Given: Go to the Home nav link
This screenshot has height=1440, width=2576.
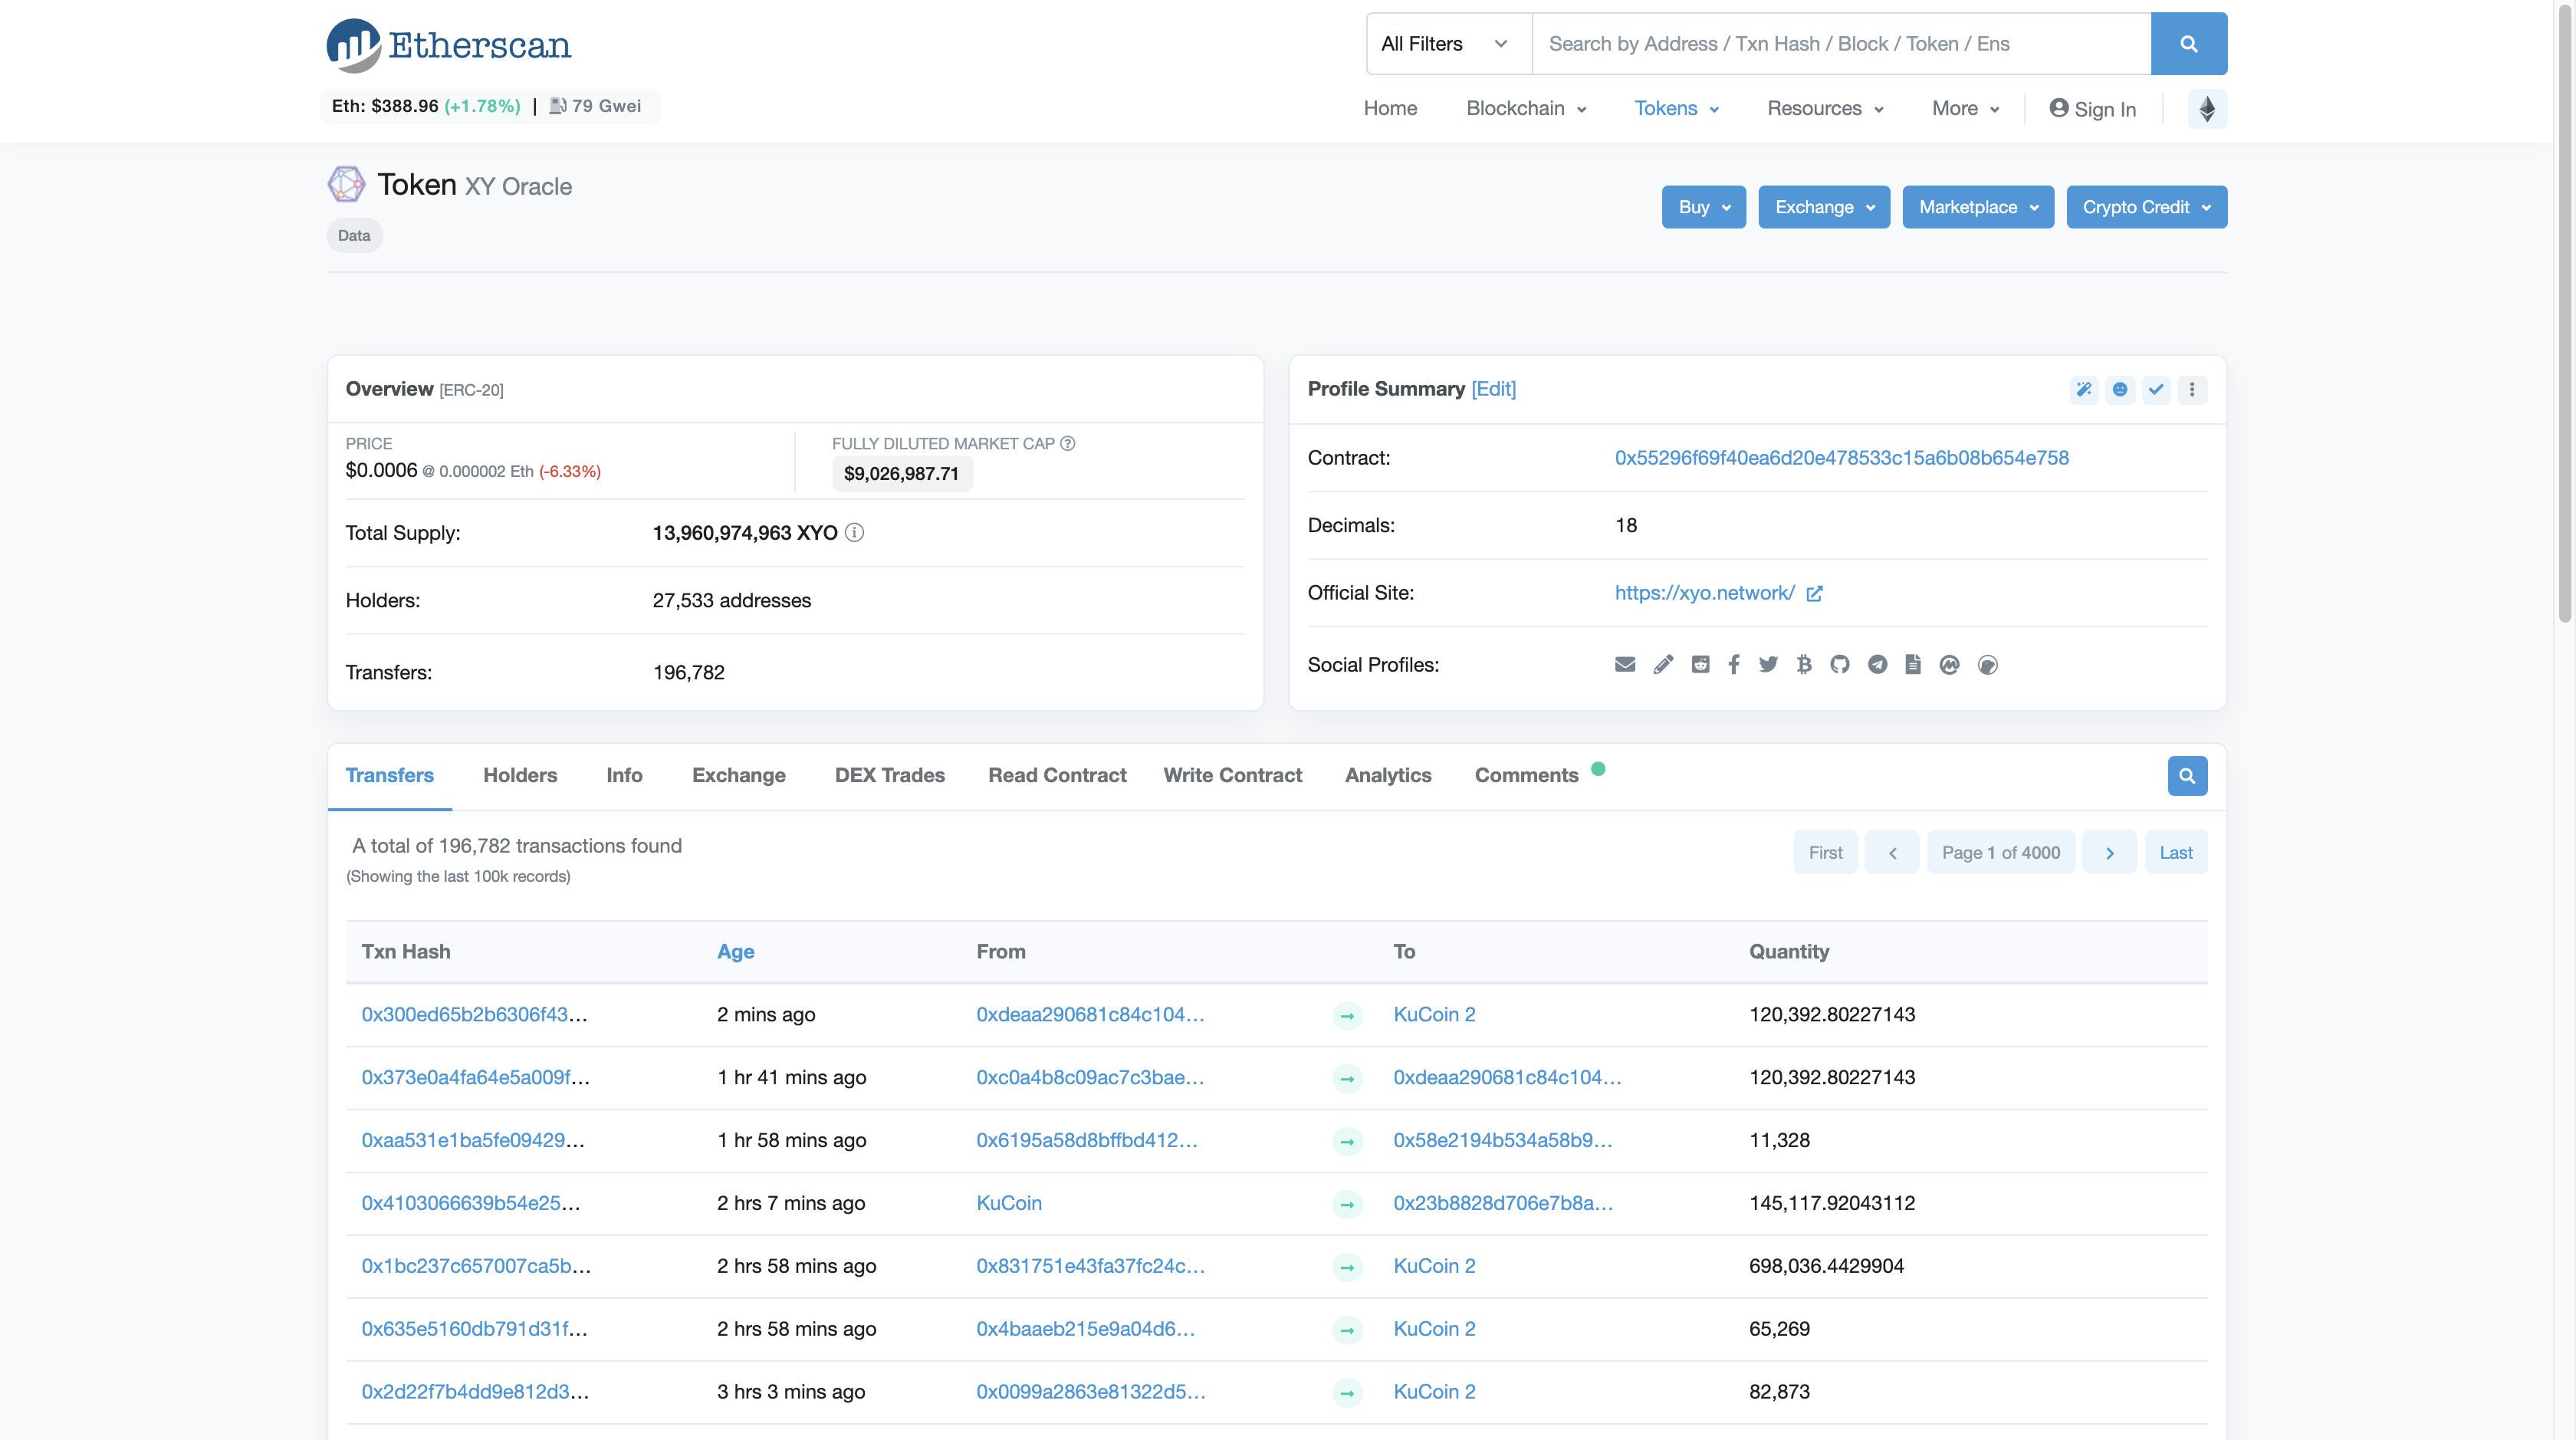Looking at the screenshot, I should (x=1390, y=108).
